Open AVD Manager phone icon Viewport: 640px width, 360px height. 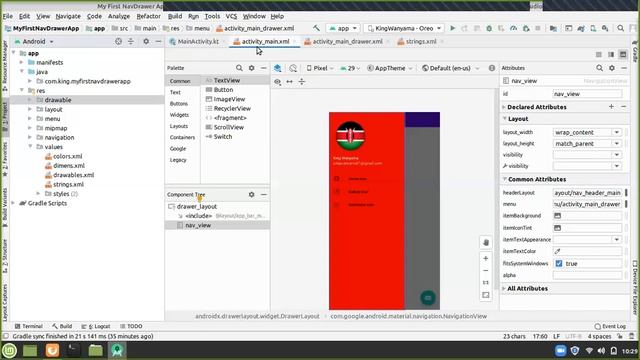(x=593, y=28)
